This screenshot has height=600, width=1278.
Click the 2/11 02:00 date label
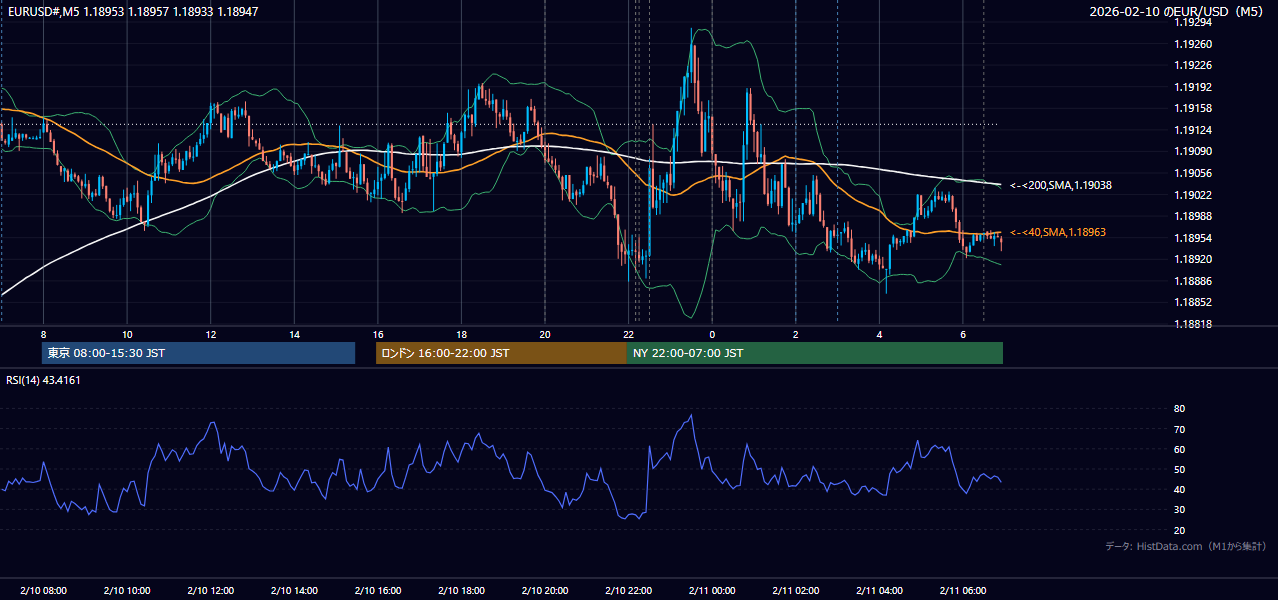[796, 590]
